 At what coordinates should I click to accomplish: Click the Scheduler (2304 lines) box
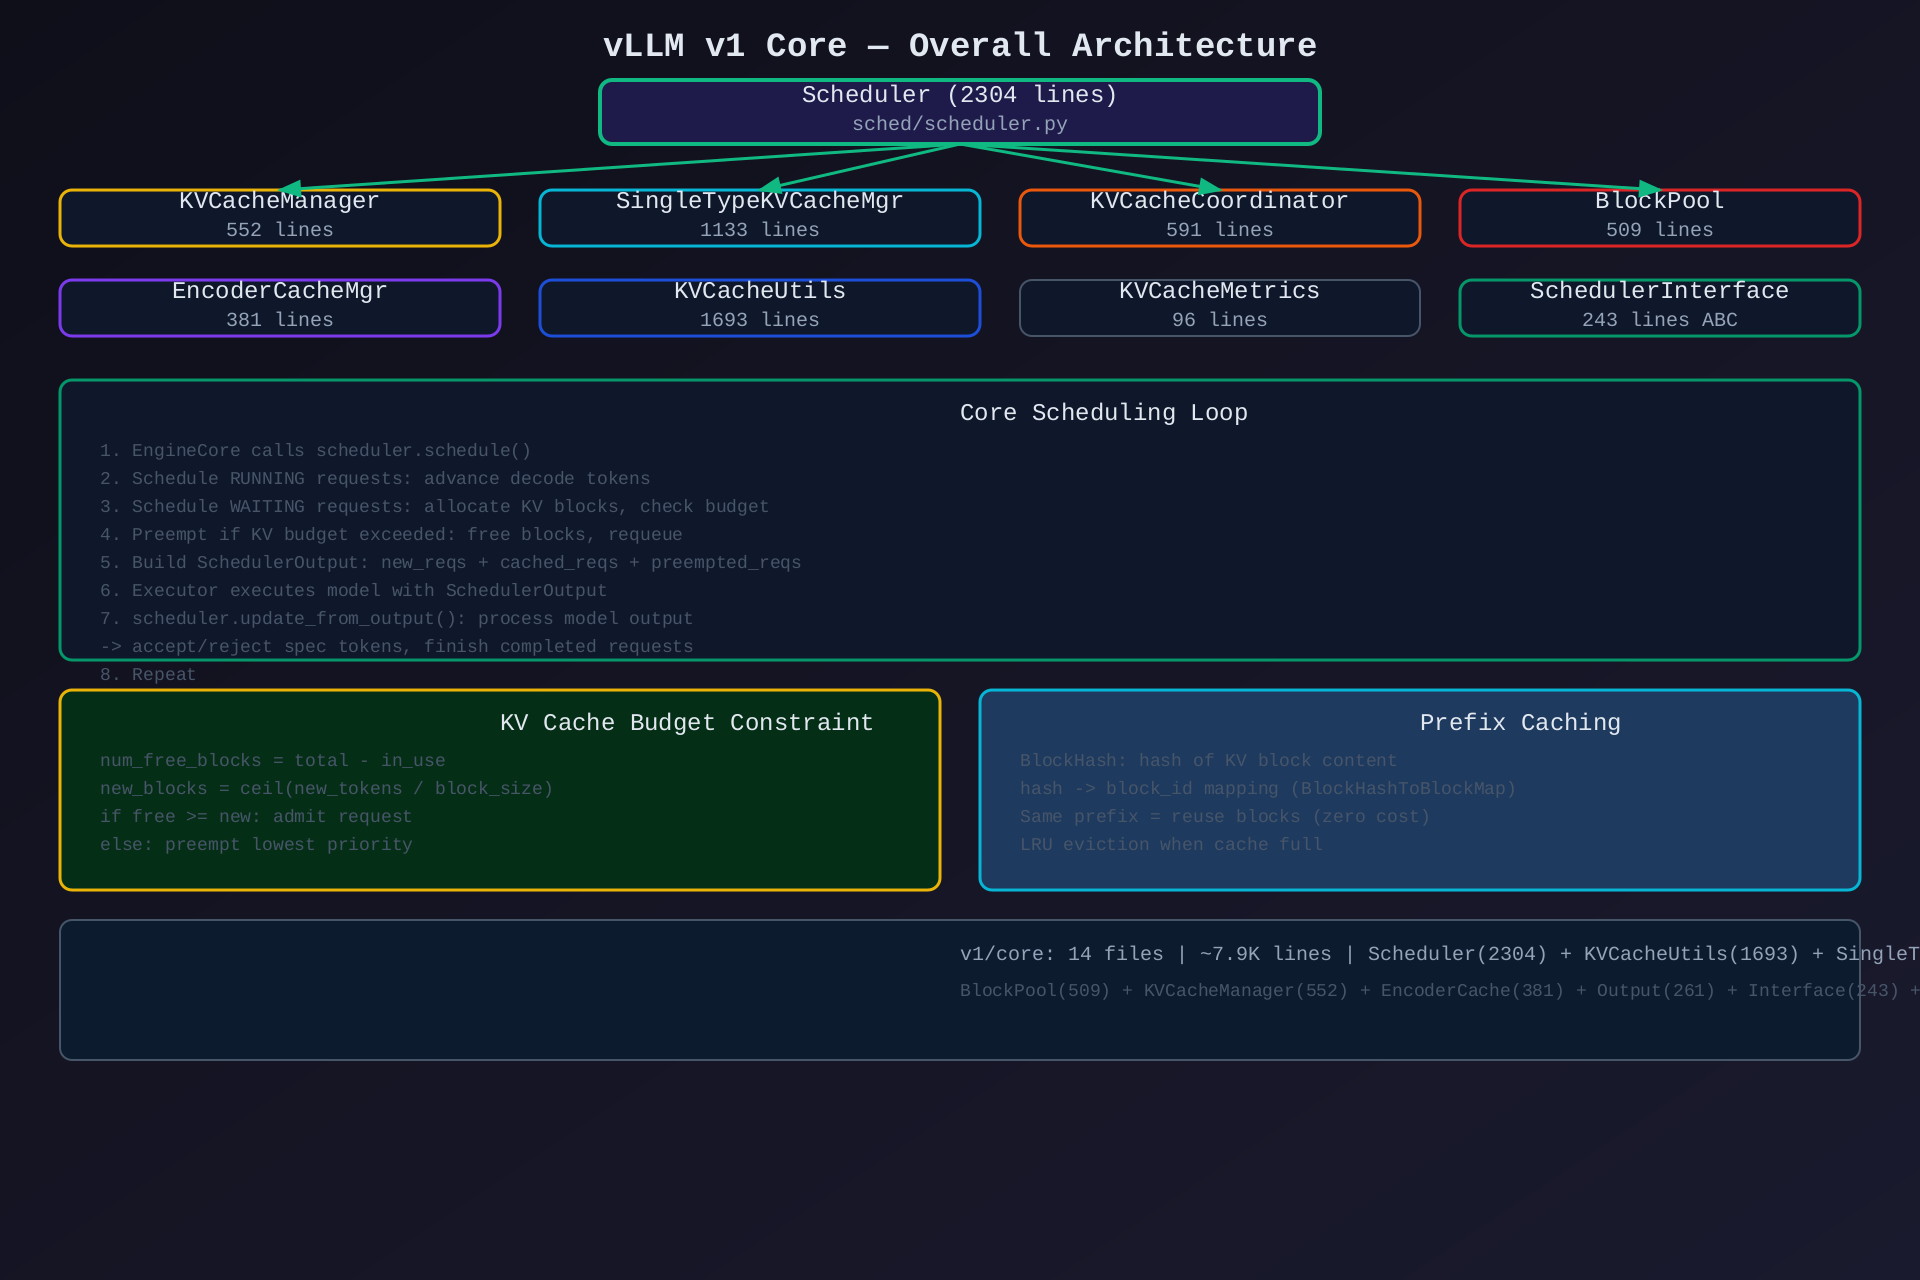pos(959,111)
